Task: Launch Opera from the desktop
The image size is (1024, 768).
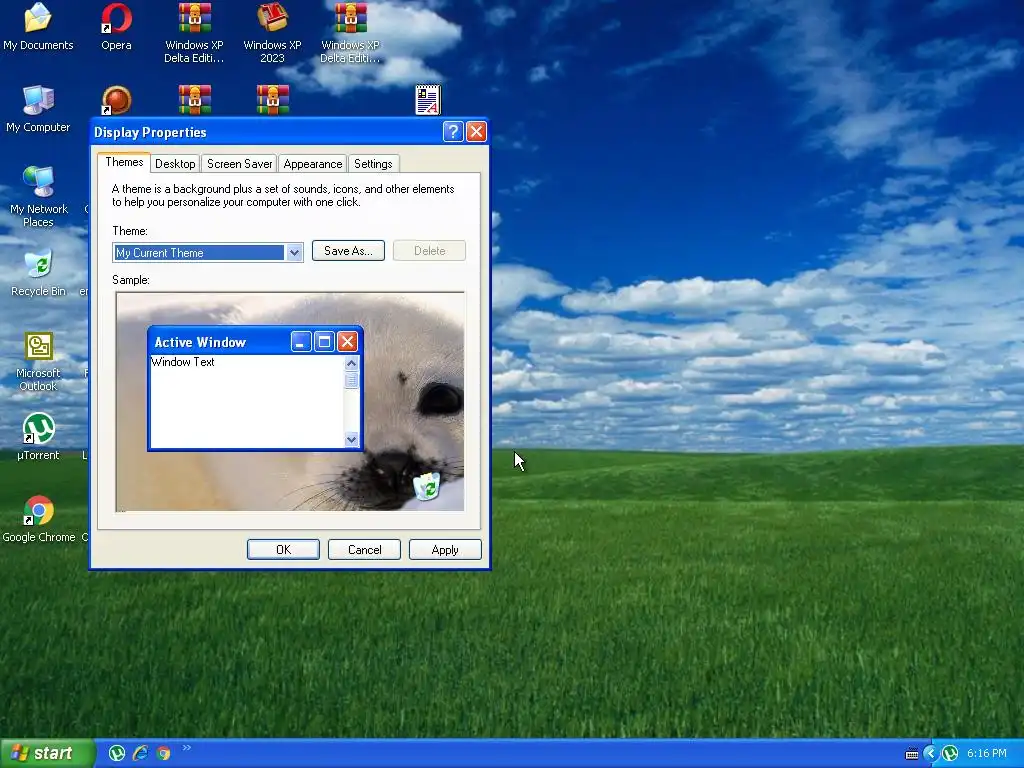Action: coord(116,26)
